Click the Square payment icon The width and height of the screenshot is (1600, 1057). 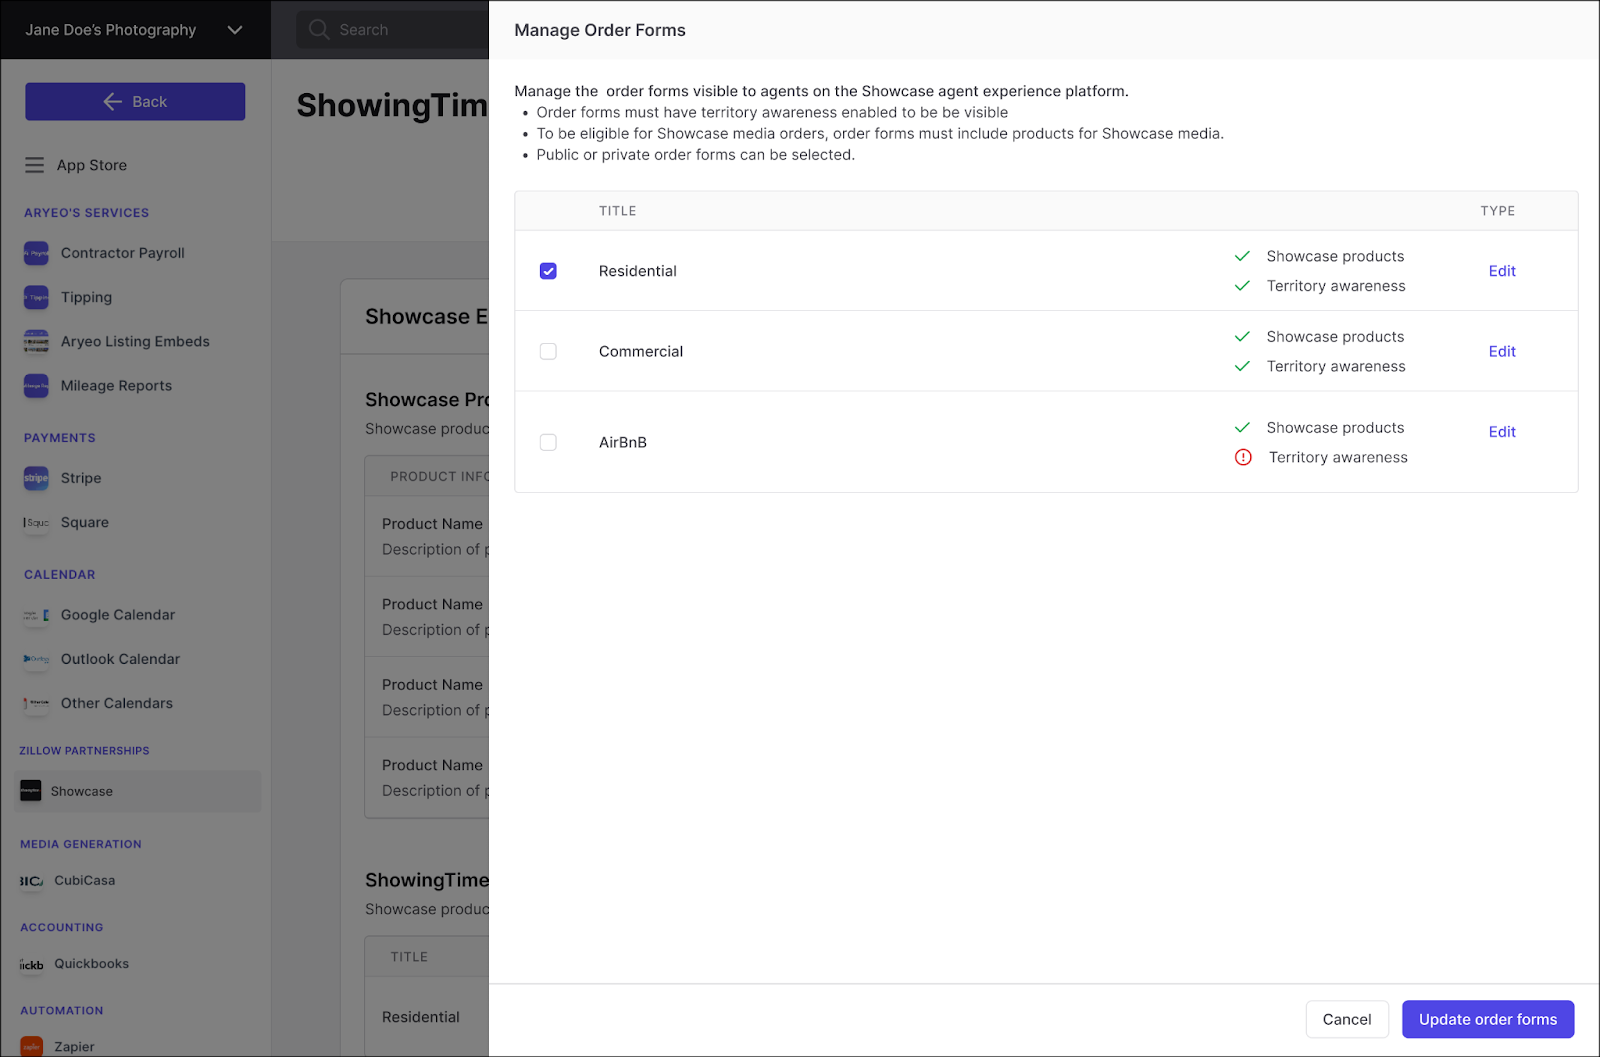36,522
